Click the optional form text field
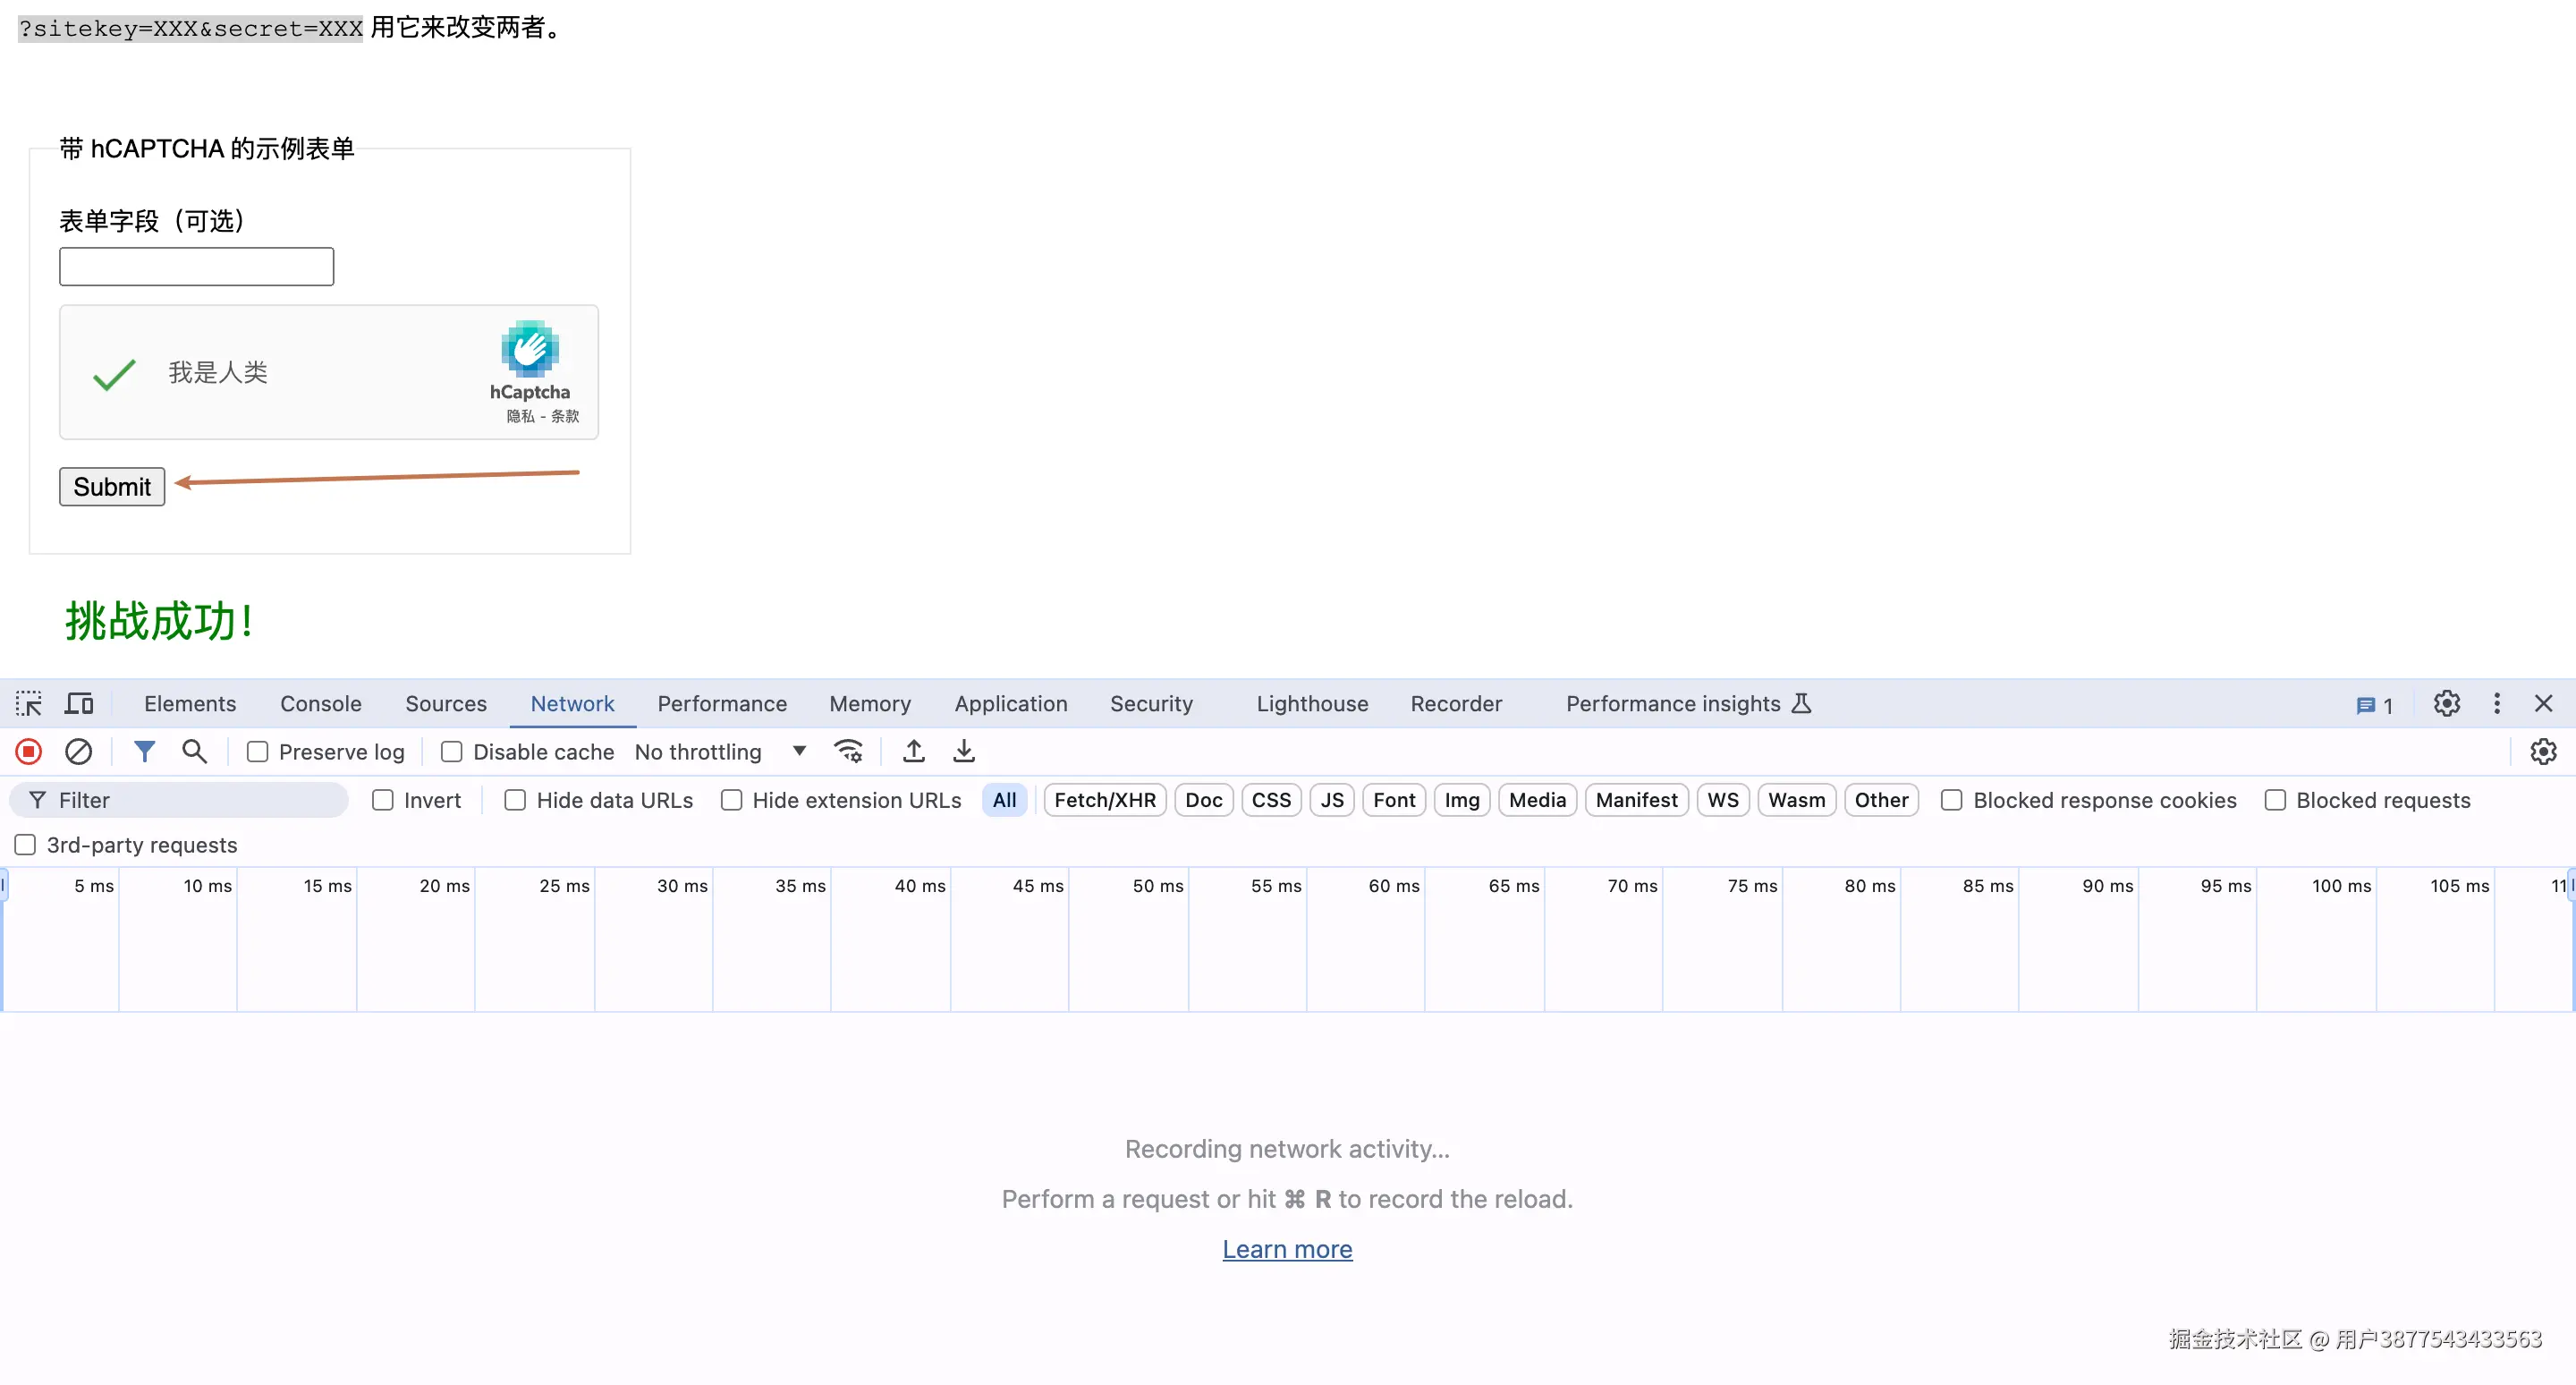2576x1385 pixels. 196,267
